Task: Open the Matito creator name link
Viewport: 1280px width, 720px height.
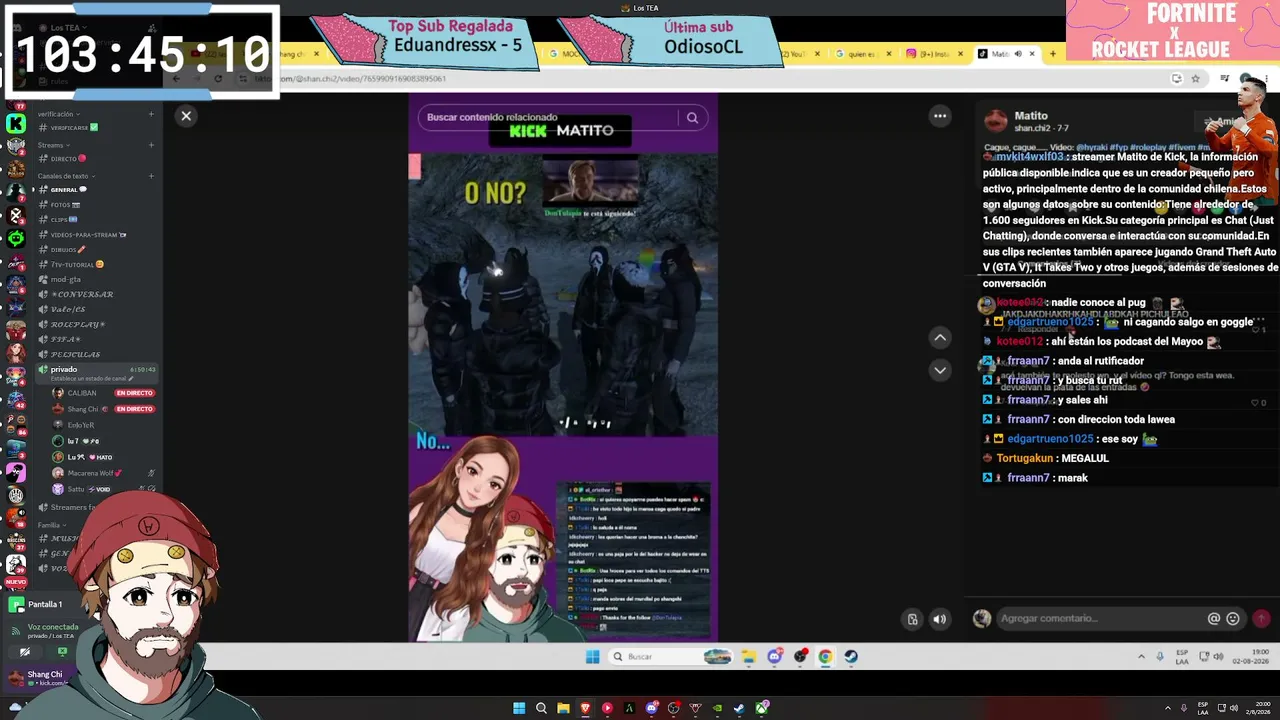Action: (1031, 116)
